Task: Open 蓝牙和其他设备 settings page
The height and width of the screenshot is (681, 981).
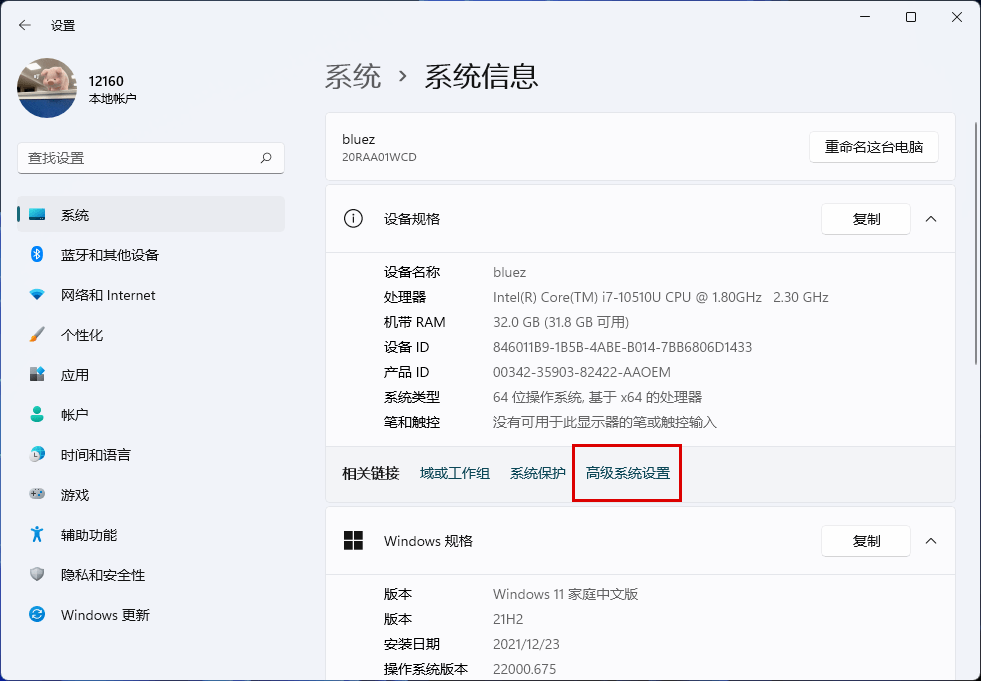Action: point(151,255)
